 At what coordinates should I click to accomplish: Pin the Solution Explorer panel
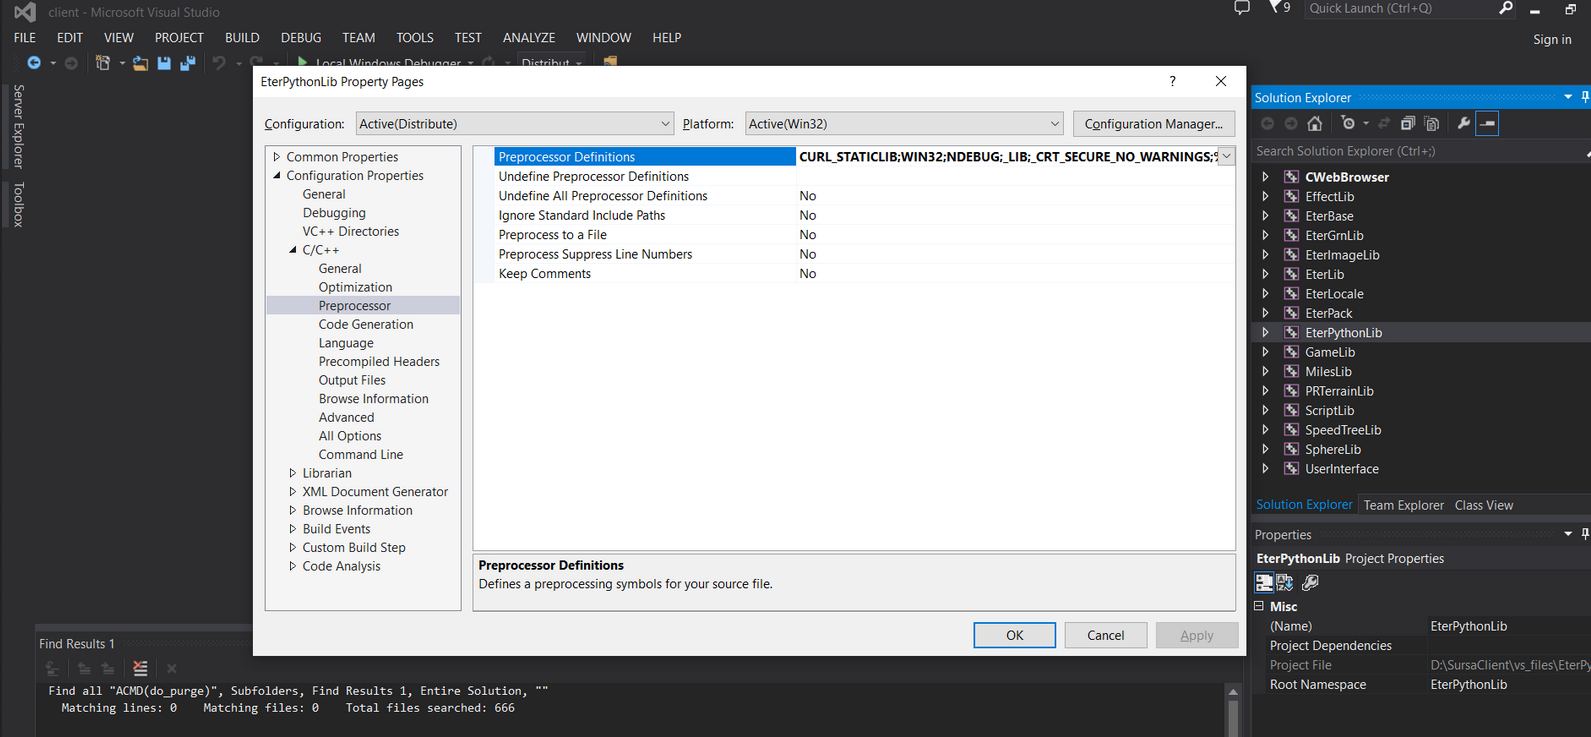point(1584,97)
